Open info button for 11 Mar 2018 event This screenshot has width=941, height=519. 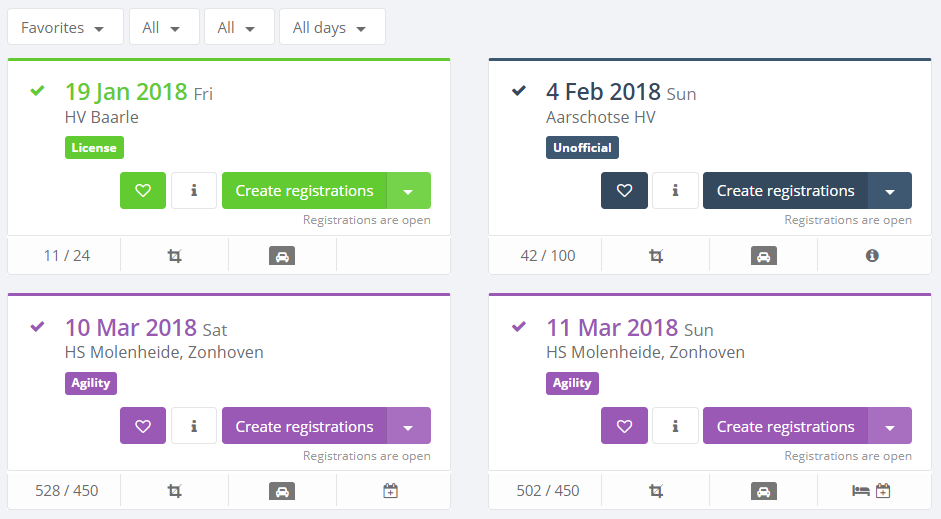pos(675,426)
